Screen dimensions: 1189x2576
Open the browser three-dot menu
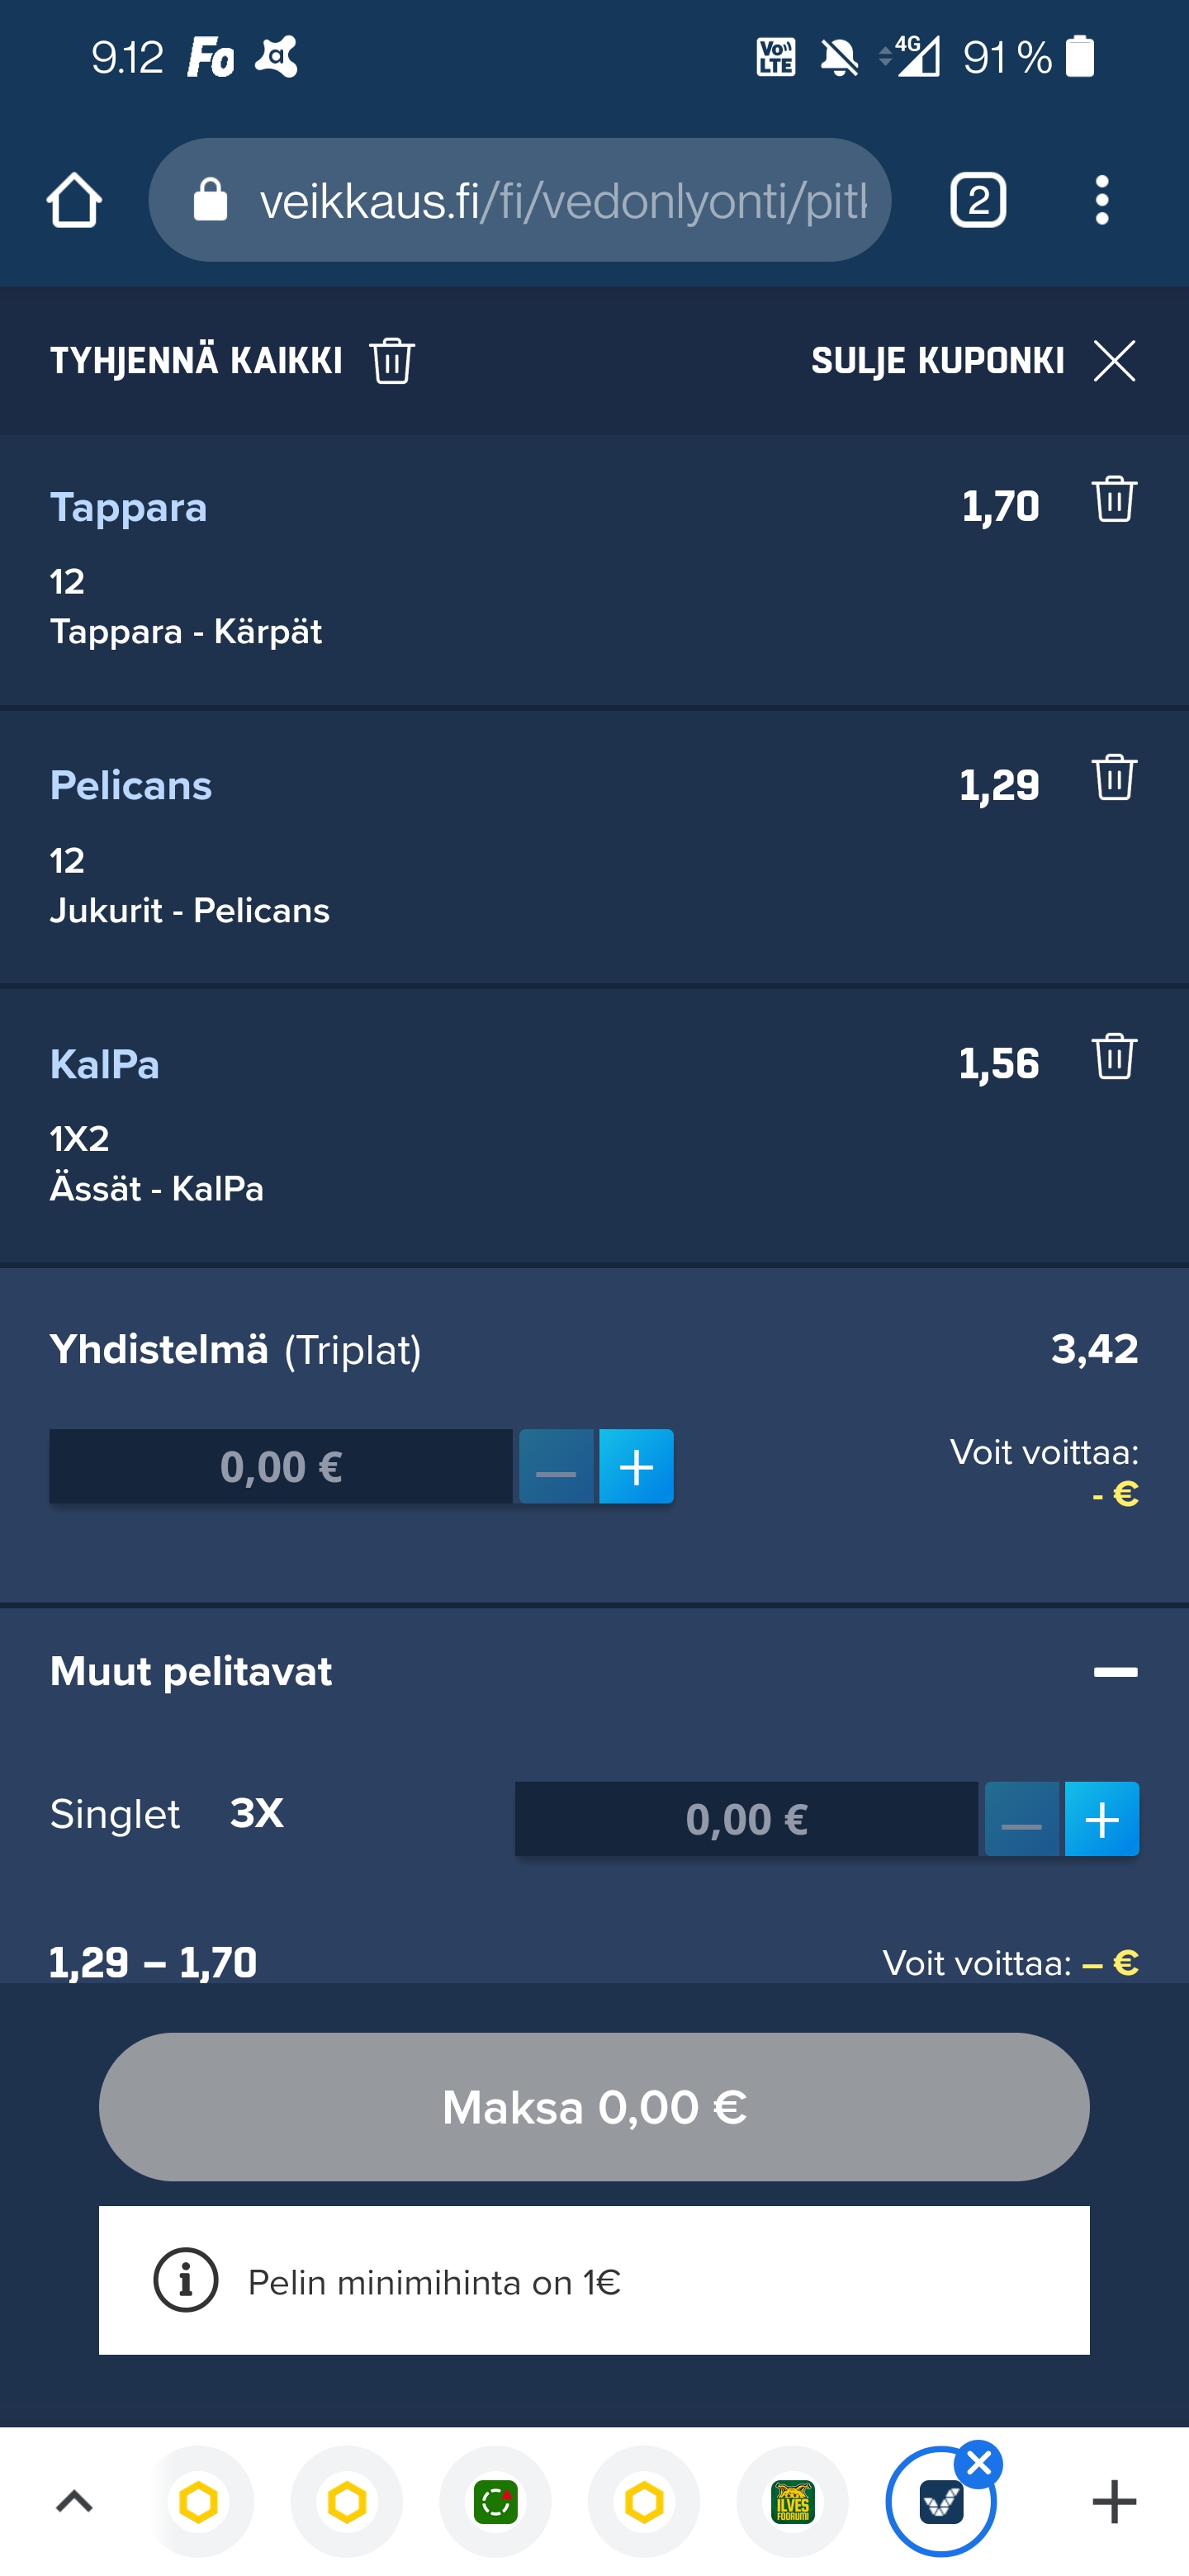coord(1101,200)
